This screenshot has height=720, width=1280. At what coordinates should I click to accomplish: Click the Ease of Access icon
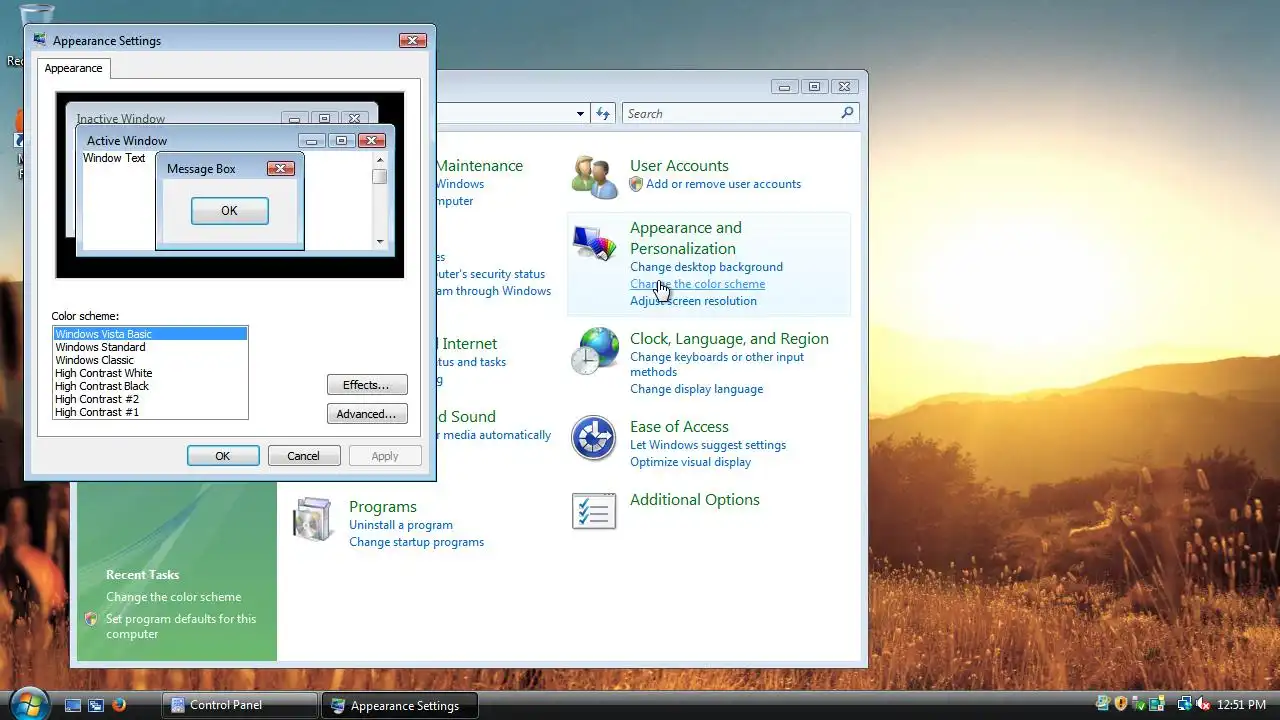point(594,438)
